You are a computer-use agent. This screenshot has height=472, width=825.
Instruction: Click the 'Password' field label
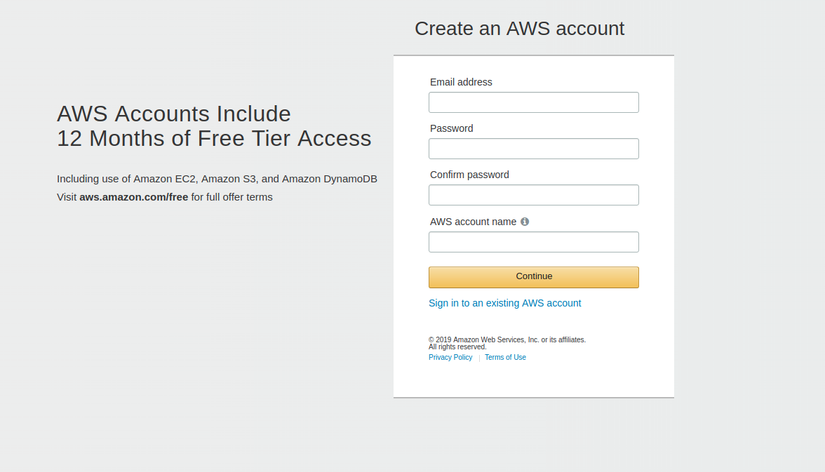click(x=451, y=128)
